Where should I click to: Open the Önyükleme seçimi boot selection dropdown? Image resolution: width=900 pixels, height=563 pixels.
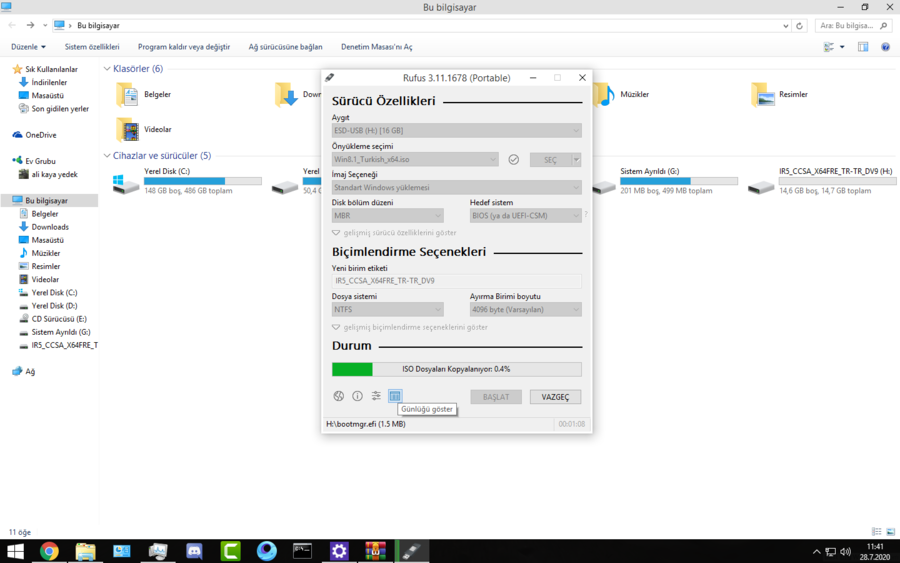pos(414,160)
